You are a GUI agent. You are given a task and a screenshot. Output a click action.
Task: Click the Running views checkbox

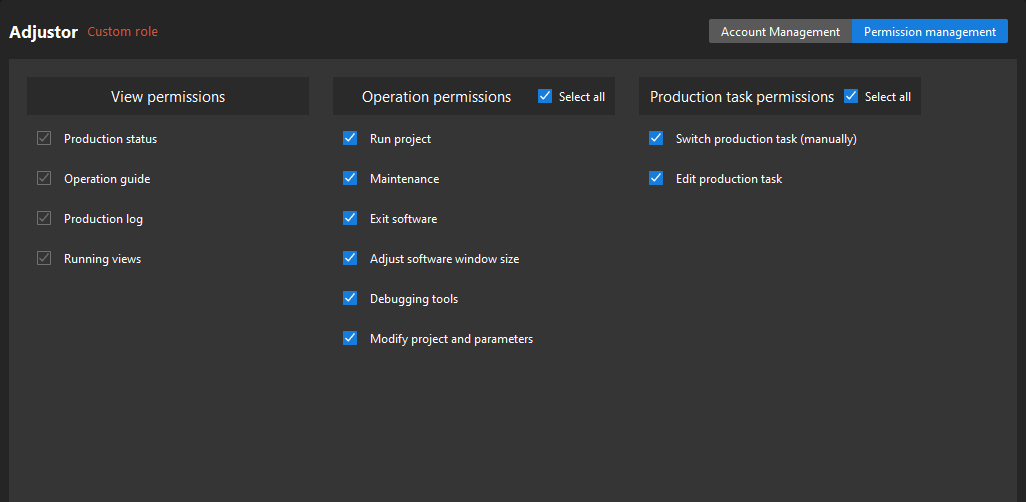(x=44, y=259)
